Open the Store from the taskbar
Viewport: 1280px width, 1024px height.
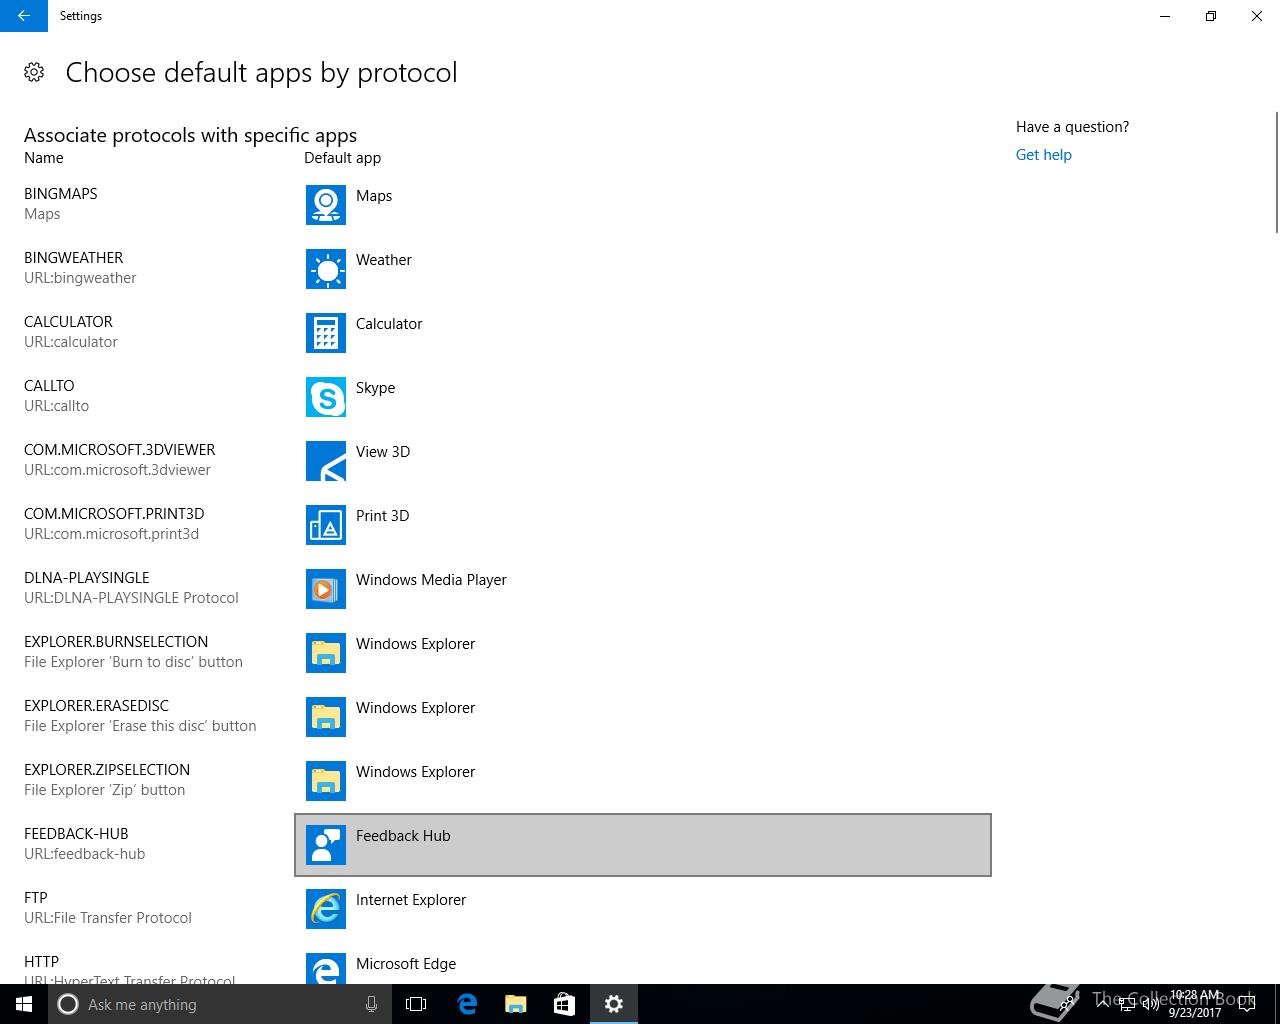(x=564, y=1004)
